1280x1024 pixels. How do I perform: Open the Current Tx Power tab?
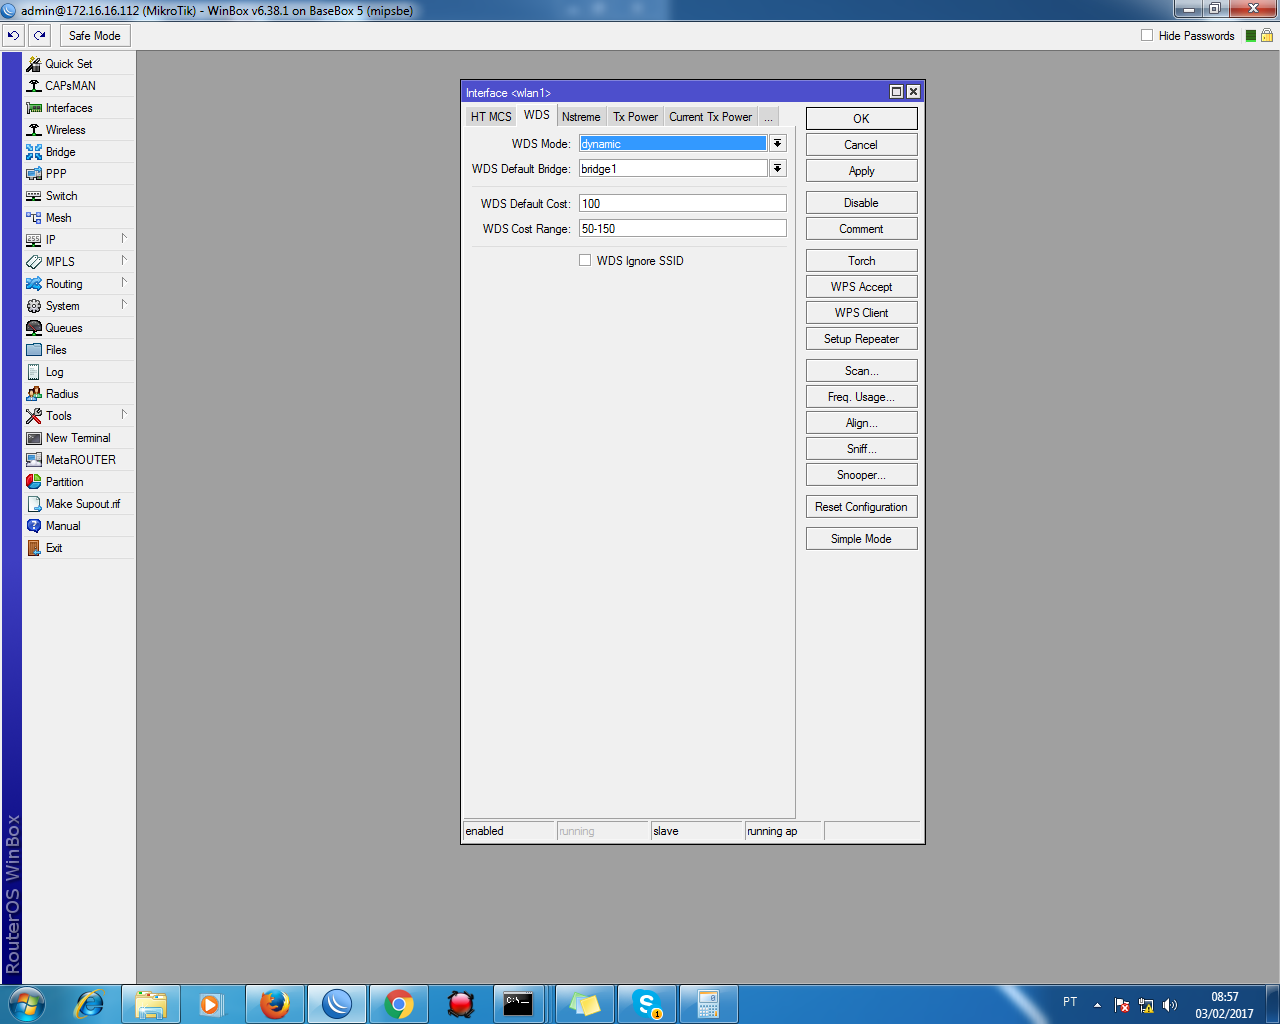coord(710,117)
